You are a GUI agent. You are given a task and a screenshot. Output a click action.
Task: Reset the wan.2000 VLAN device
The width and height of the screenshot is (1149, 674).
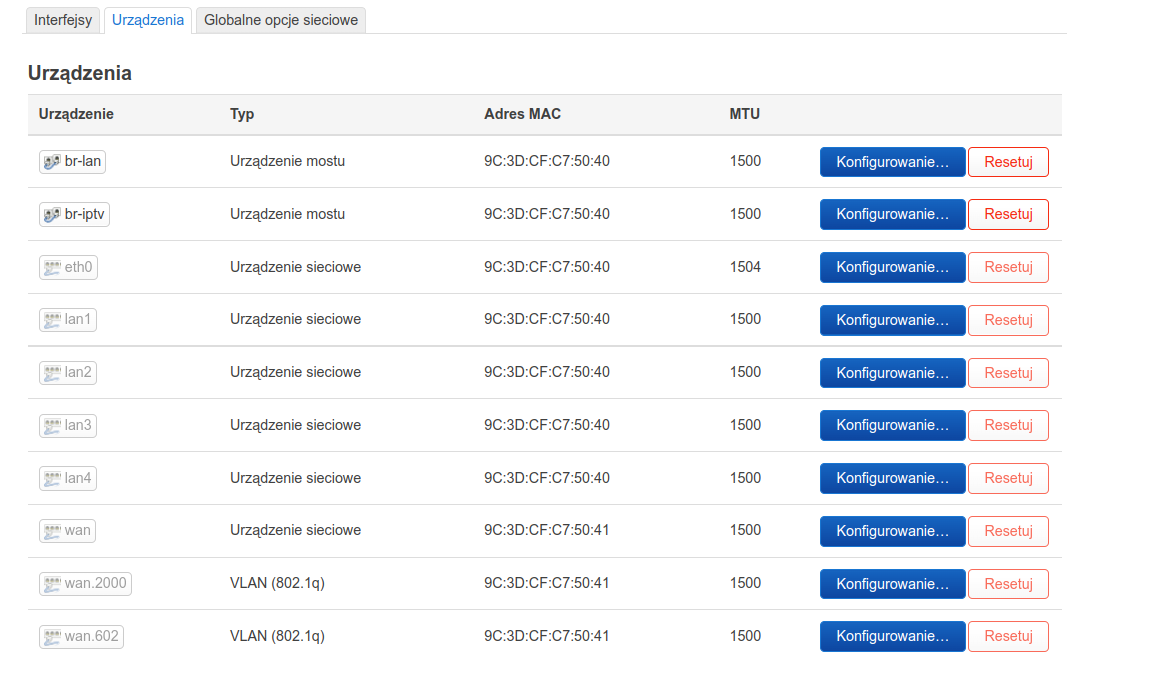click(1008, 584)
